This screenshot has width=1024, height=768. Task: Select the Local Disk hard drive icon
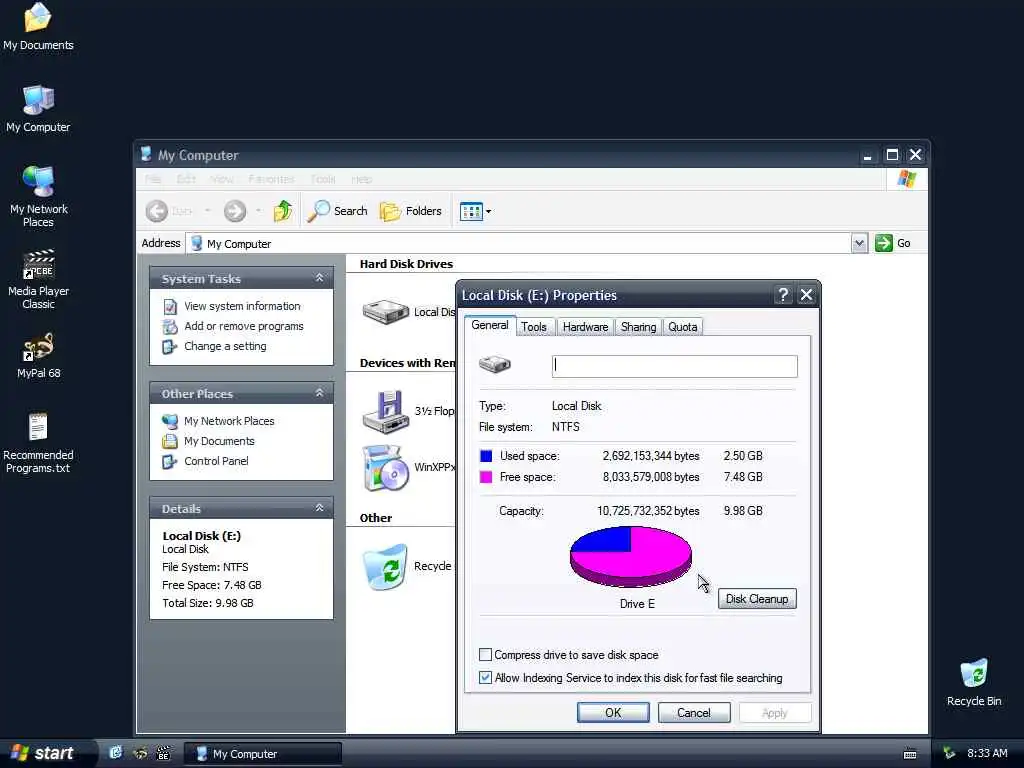point(385,312)
